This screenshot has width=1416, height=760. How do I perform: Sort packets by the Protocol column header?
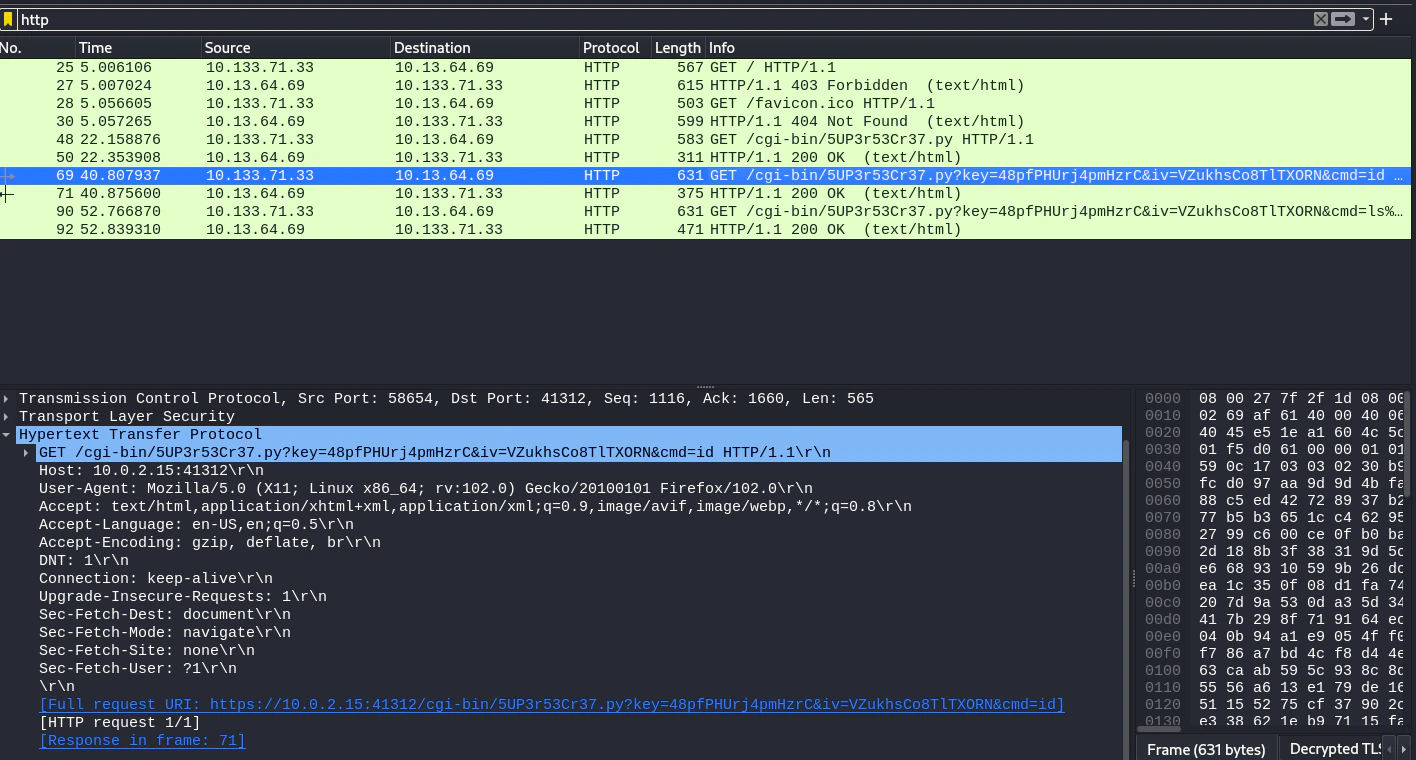click(616, 48)
